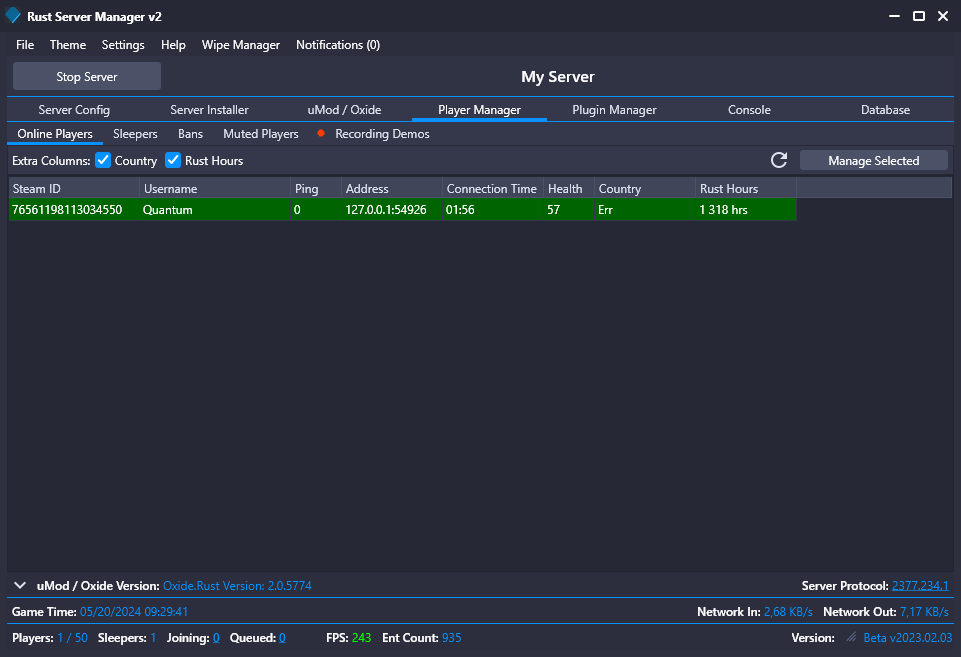Sort by the Country column header
Viewport: 961px width, 657px height.
(x=645, y=189)
